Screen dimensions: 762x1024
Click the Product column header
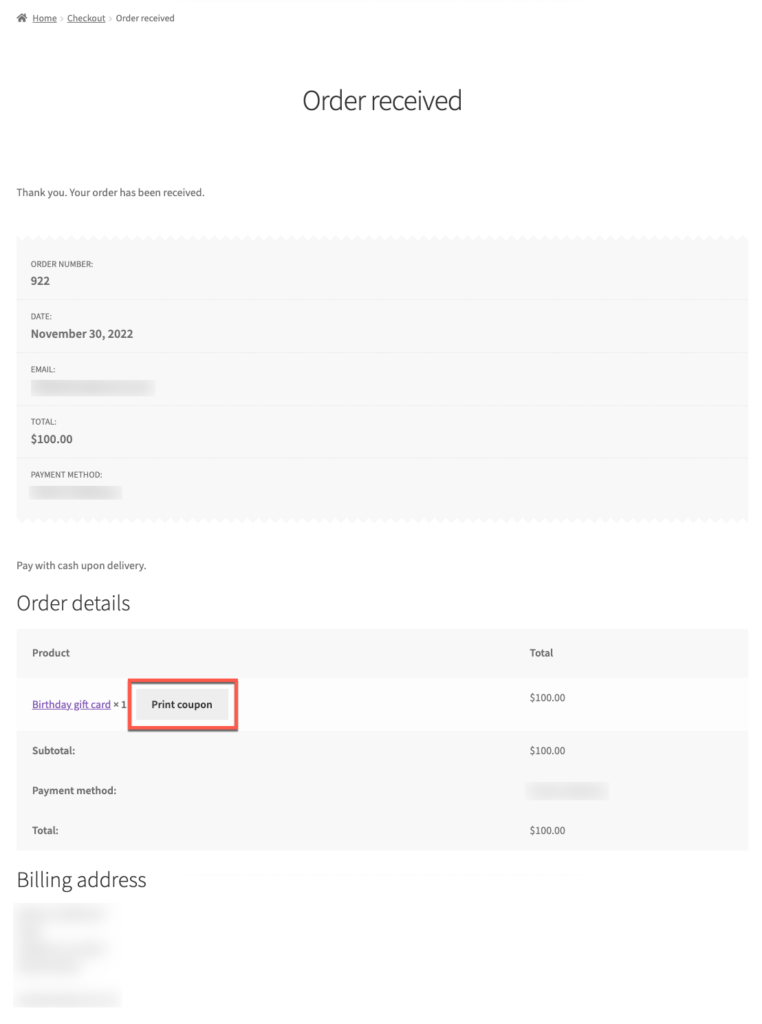[x=51, y=653]
